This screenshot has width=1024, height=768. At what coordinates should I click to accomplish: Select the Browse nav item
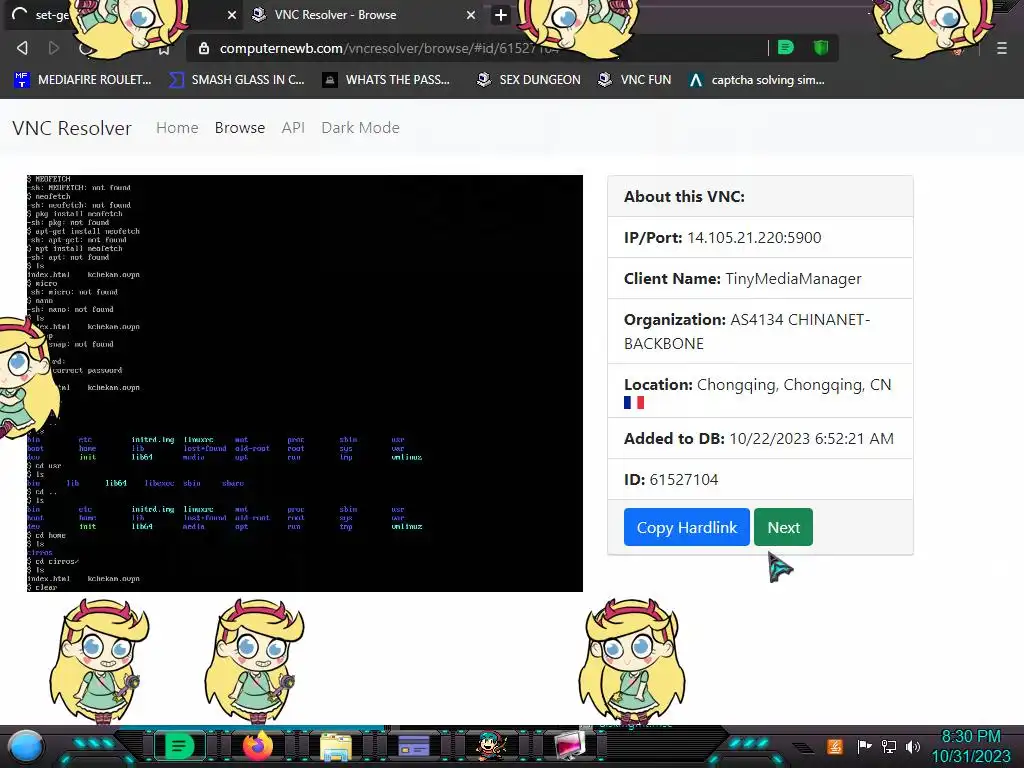point(240,127)
